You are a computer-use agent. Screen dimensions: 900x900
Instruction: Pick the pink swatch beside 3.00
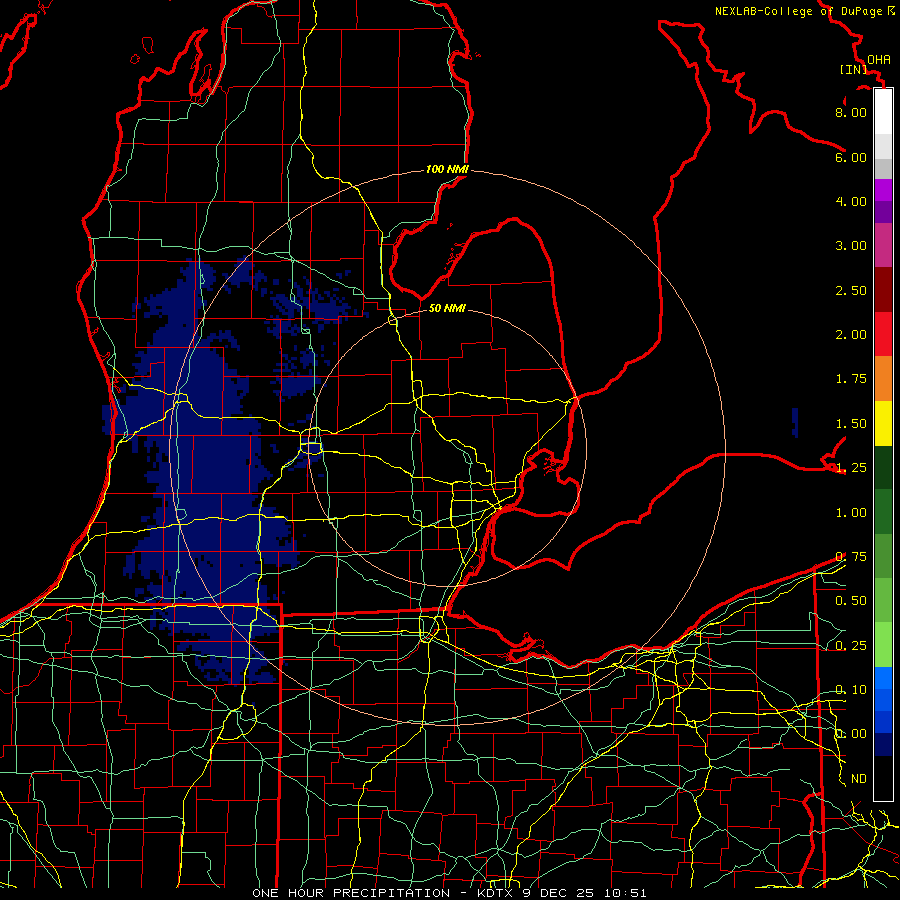(x=883, y=245)
